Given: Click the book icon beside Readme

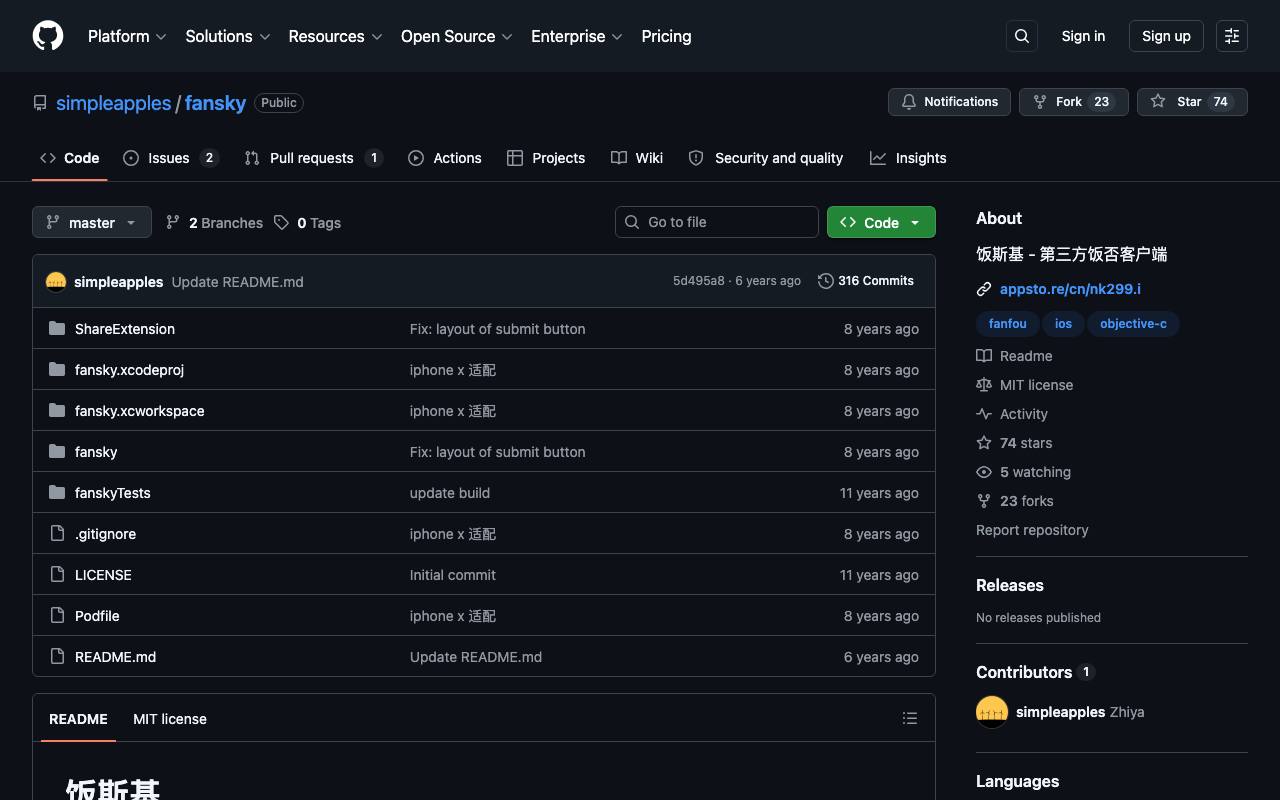Looking at the screenshot, I should click(x=984, y=356).
